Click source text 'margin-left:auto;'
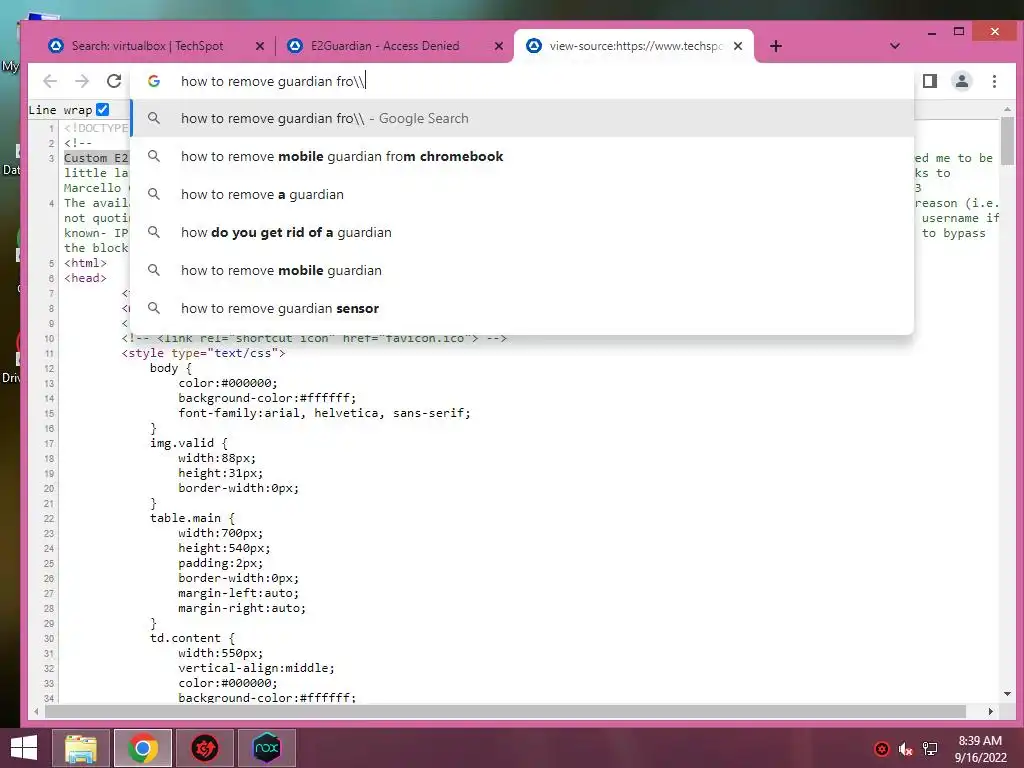Screen dimensions: 1024x768 (238, 593)
